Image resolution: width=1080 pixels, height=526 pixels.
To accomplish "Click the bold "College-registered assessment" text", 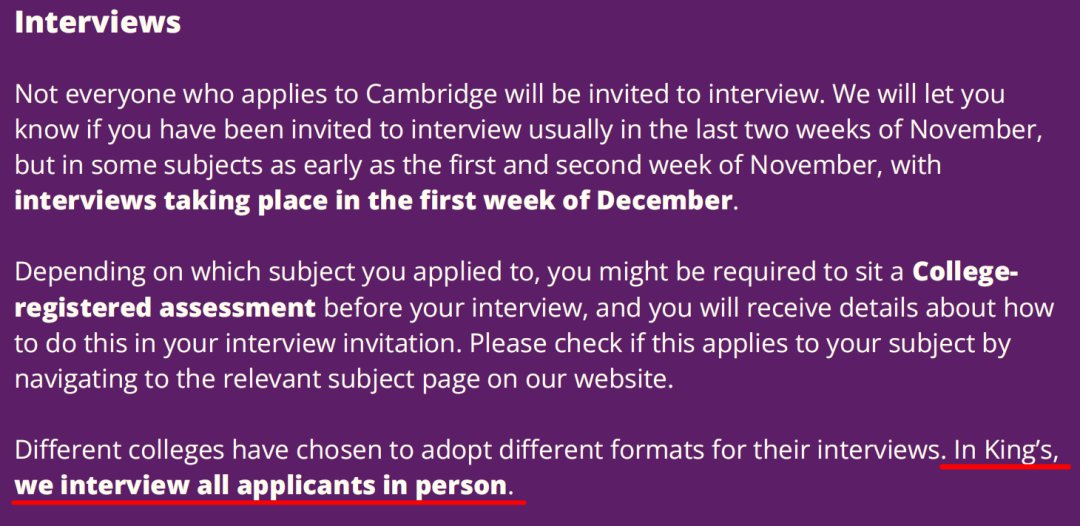I will (165, 306).
